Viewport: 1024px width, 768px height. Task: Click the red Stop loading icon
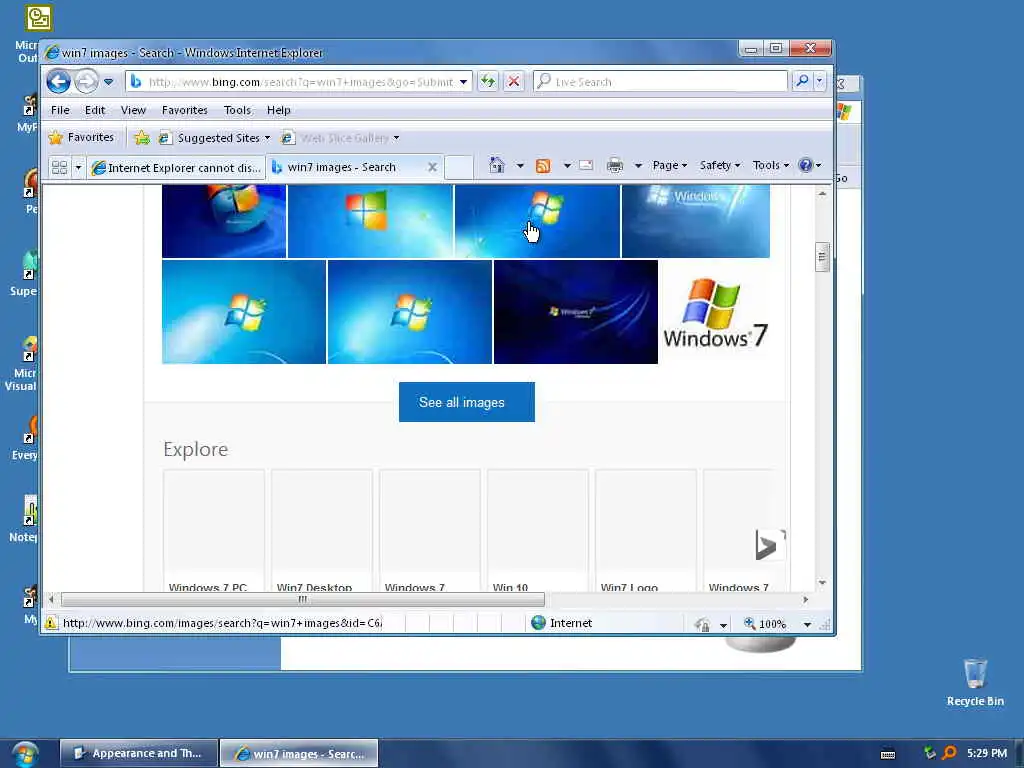click(514, 82)
